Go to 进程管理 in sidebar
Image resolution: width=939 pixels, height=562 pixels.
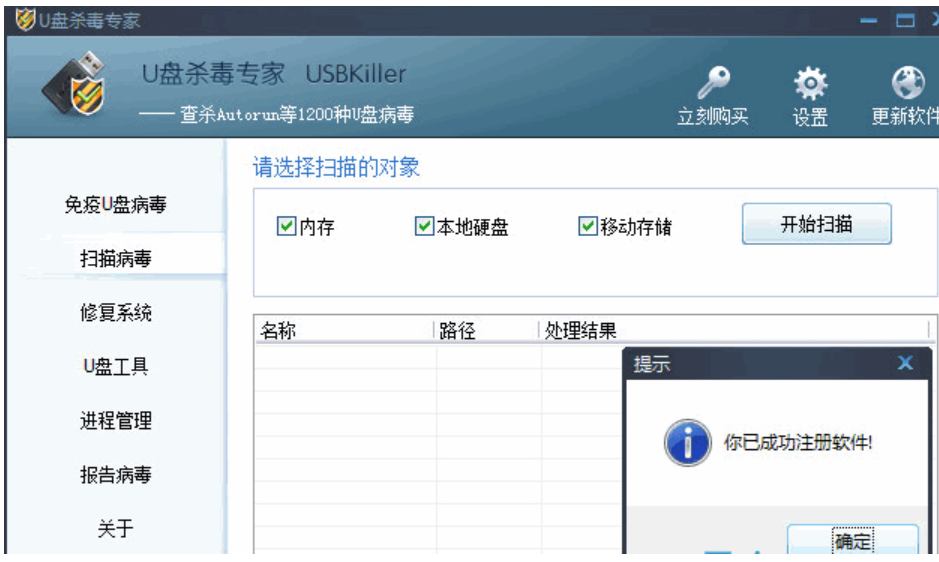116,421
